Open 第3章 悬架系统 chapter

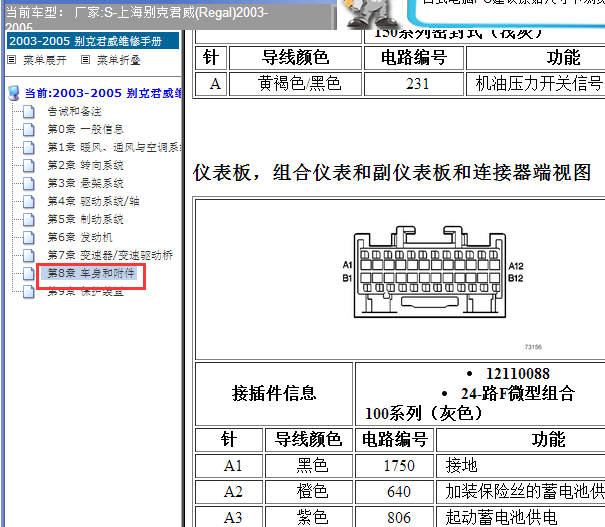(85, 183)
